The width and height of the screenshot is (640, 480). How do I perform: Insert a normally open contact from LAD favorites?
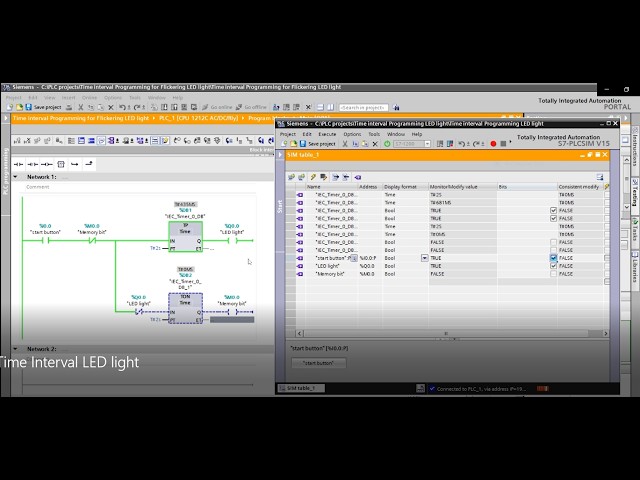pos(19,164)
